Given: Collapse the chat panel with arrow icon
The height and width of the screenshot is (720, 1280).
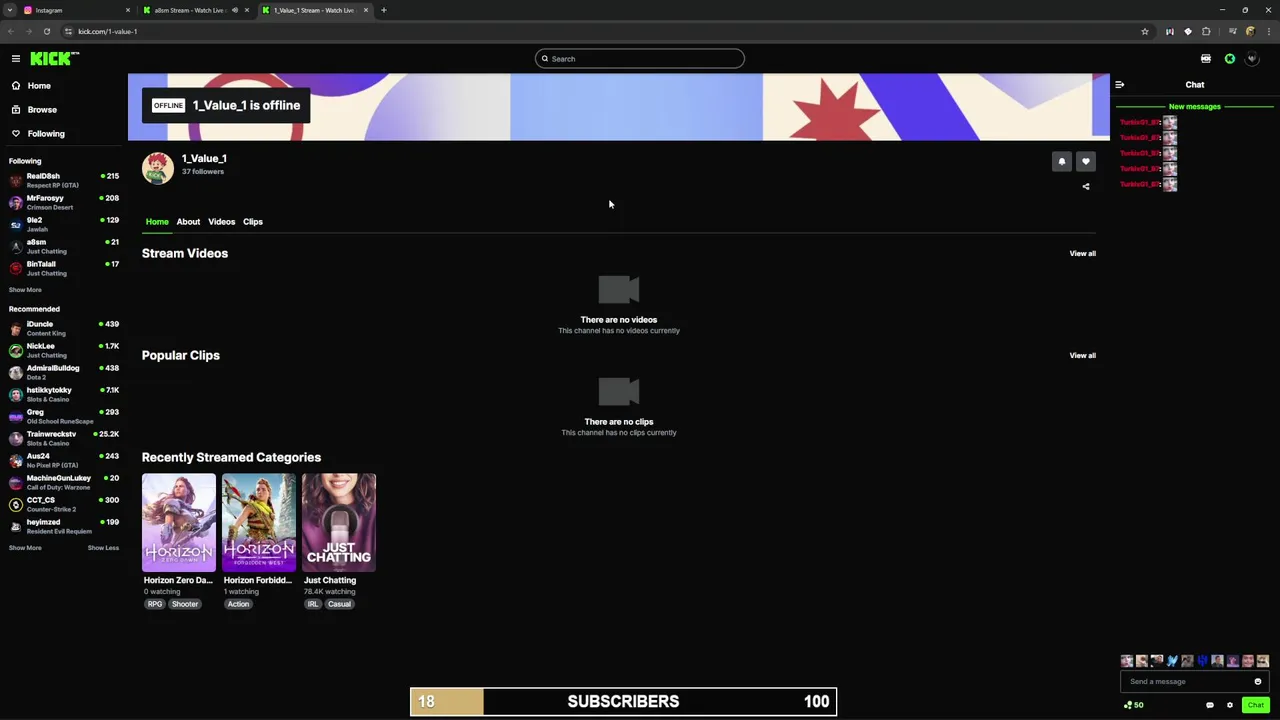Looking at the screenshot, I should point(1120,85).
